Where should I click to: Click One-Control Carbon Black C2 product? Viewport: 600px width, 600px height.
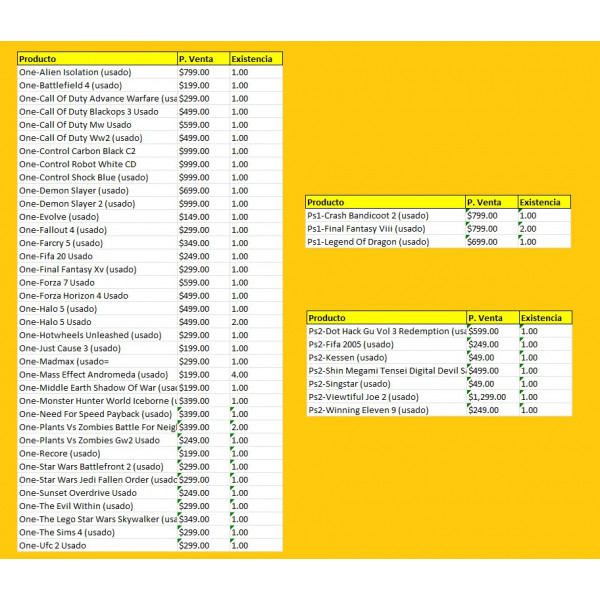pyautogui.click(x=97, y=151)
